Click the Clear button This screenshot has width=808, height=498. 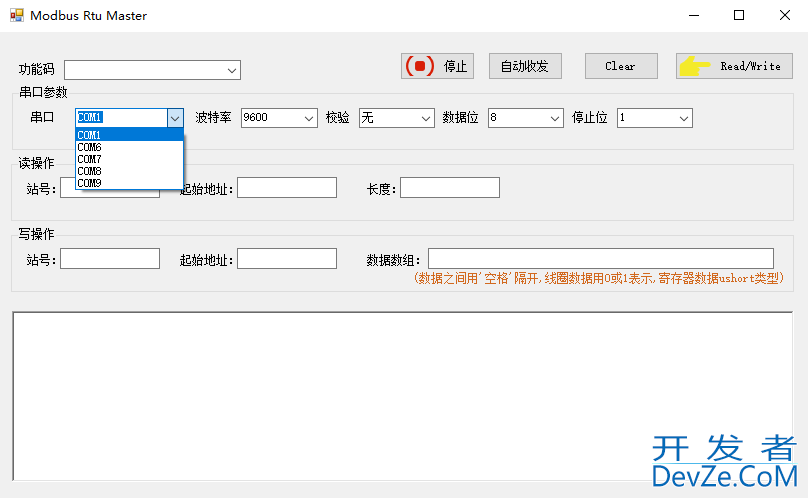621,66
